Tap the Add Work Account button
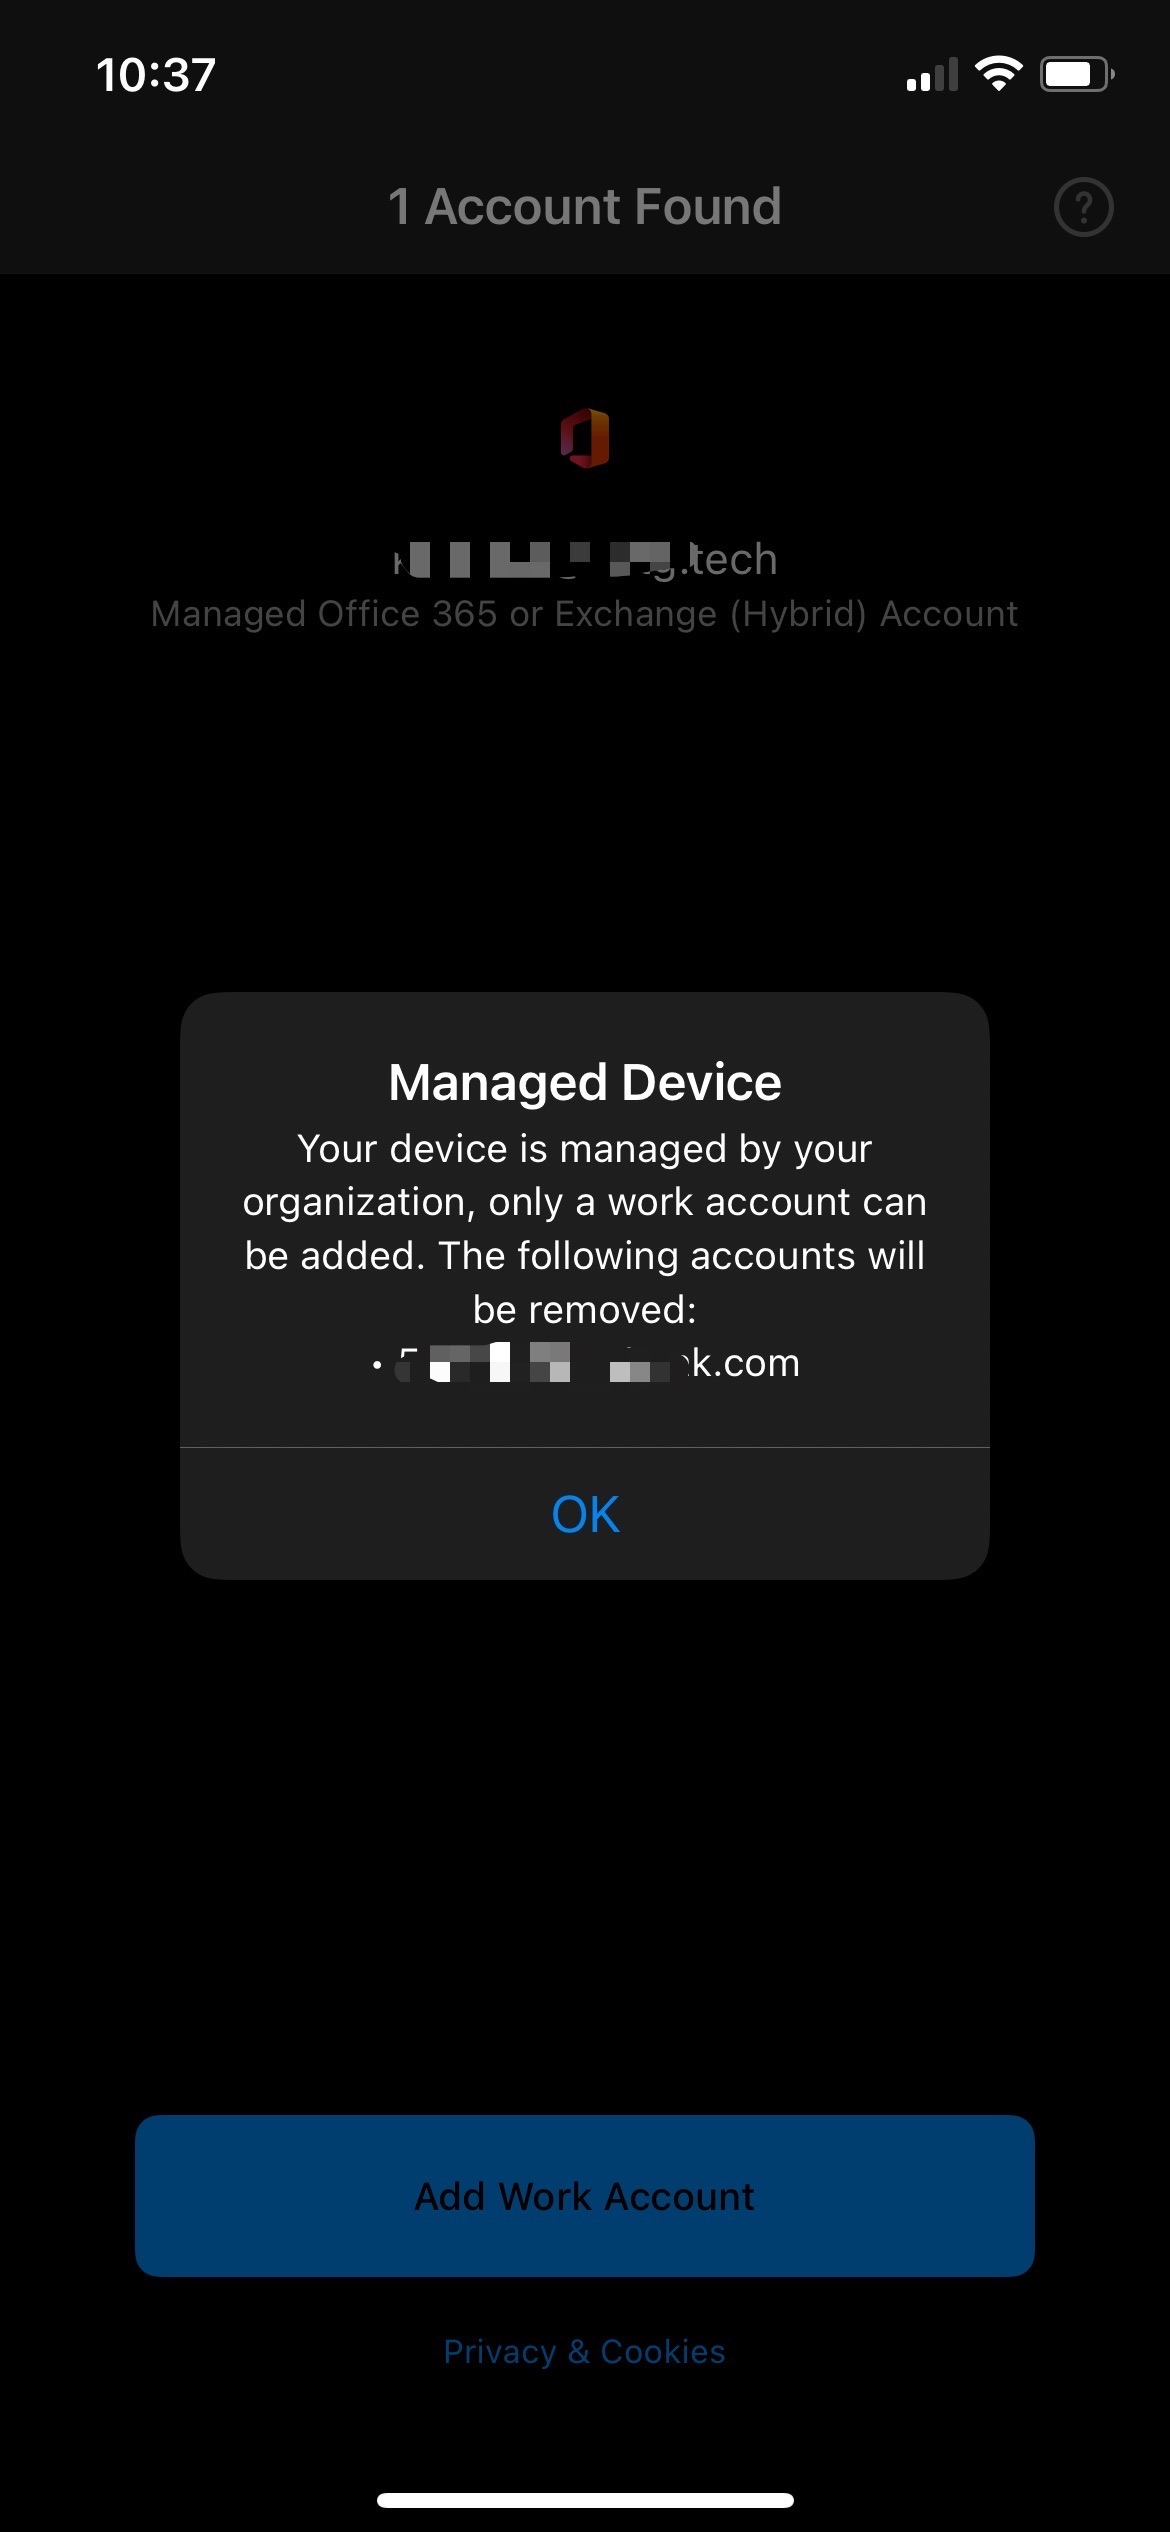Viewport: 1170px width, 2532px height. tap(585, 2196)
